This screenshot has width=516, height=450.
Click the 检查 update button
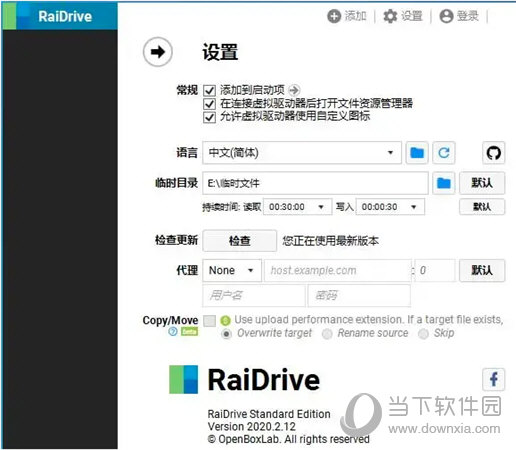[240, 241]
